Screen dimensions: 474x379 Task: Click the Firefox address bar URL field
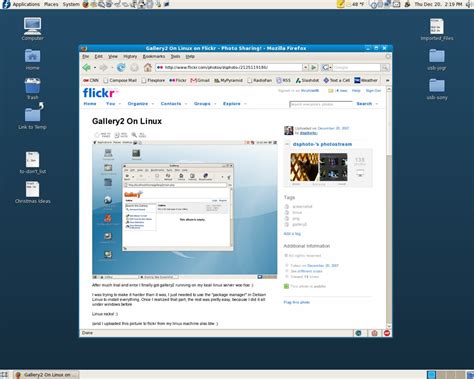pos(230,67)
